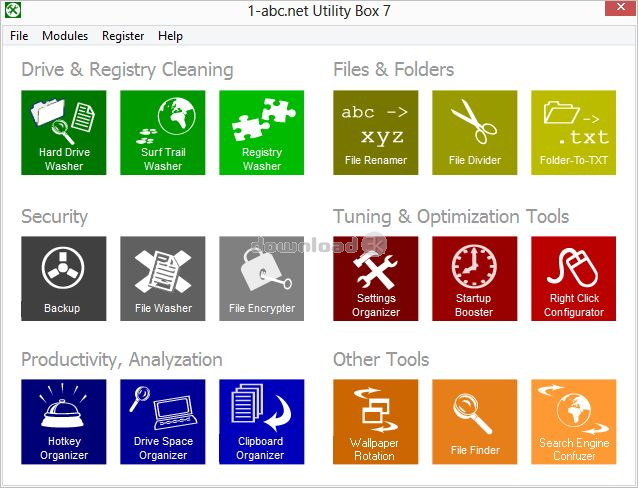
Task: Open the Hard Drive Washer tile
Action: click(x=64, y=133)
